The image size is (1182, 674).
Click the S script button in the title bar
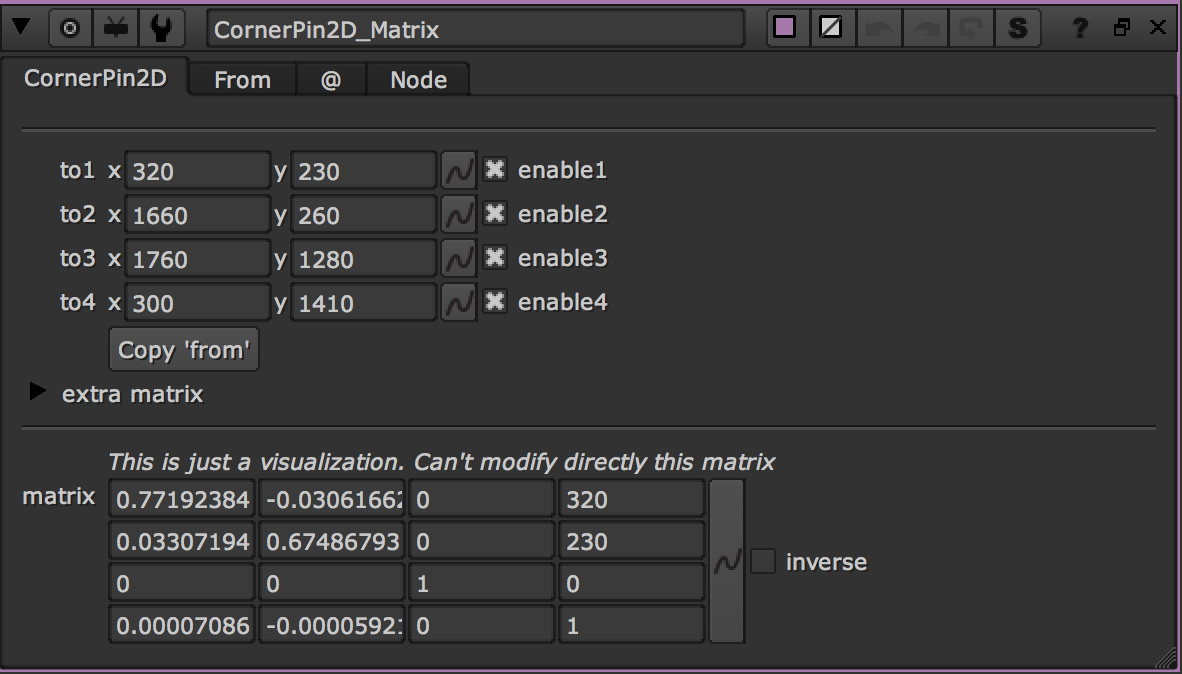tap(1018, 28)
